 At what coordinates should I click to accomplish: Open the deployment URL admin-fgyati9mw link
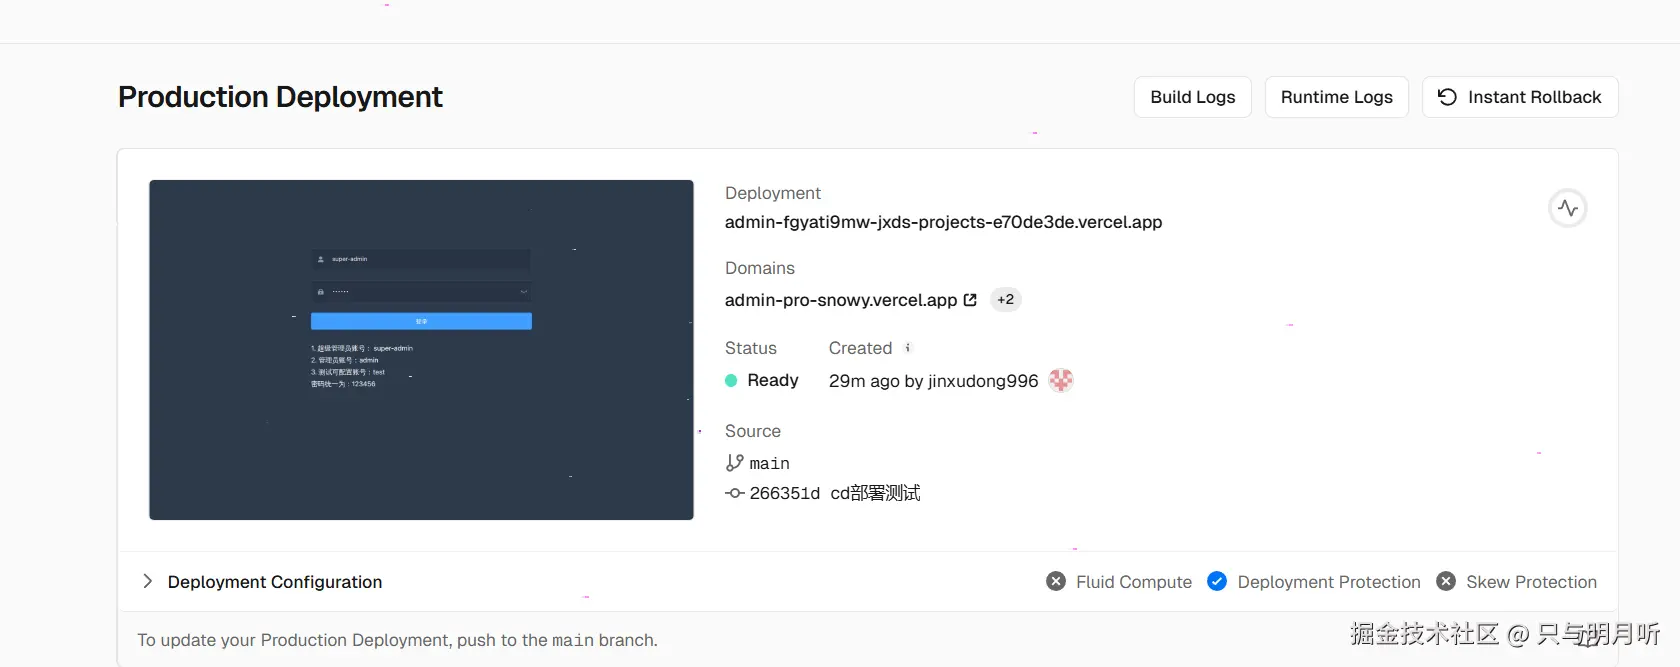pyautogui.click(x=943, y=222)
